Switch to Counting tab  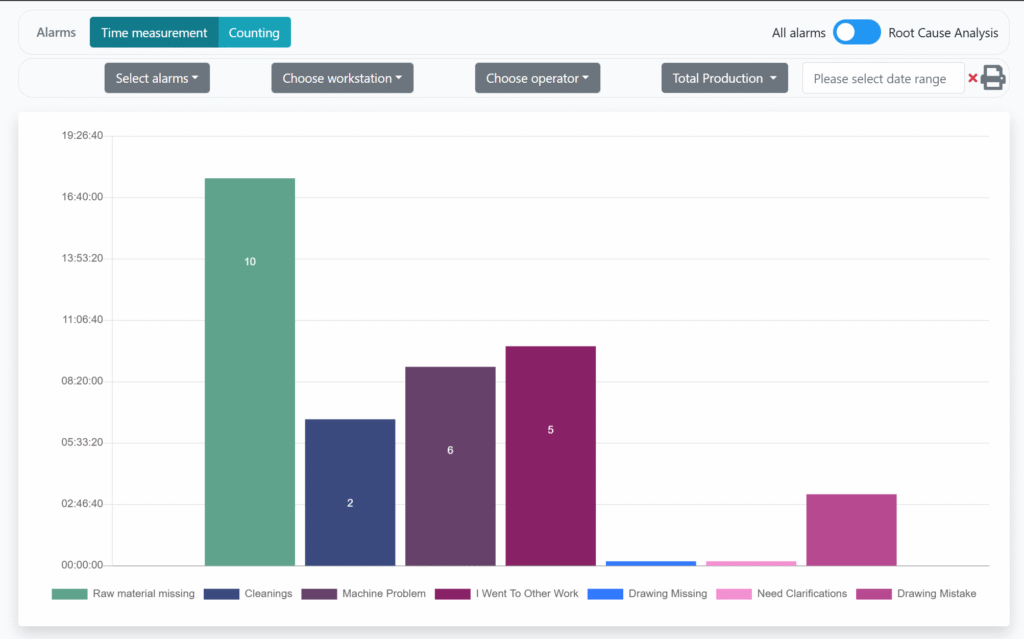coord(254,33)
